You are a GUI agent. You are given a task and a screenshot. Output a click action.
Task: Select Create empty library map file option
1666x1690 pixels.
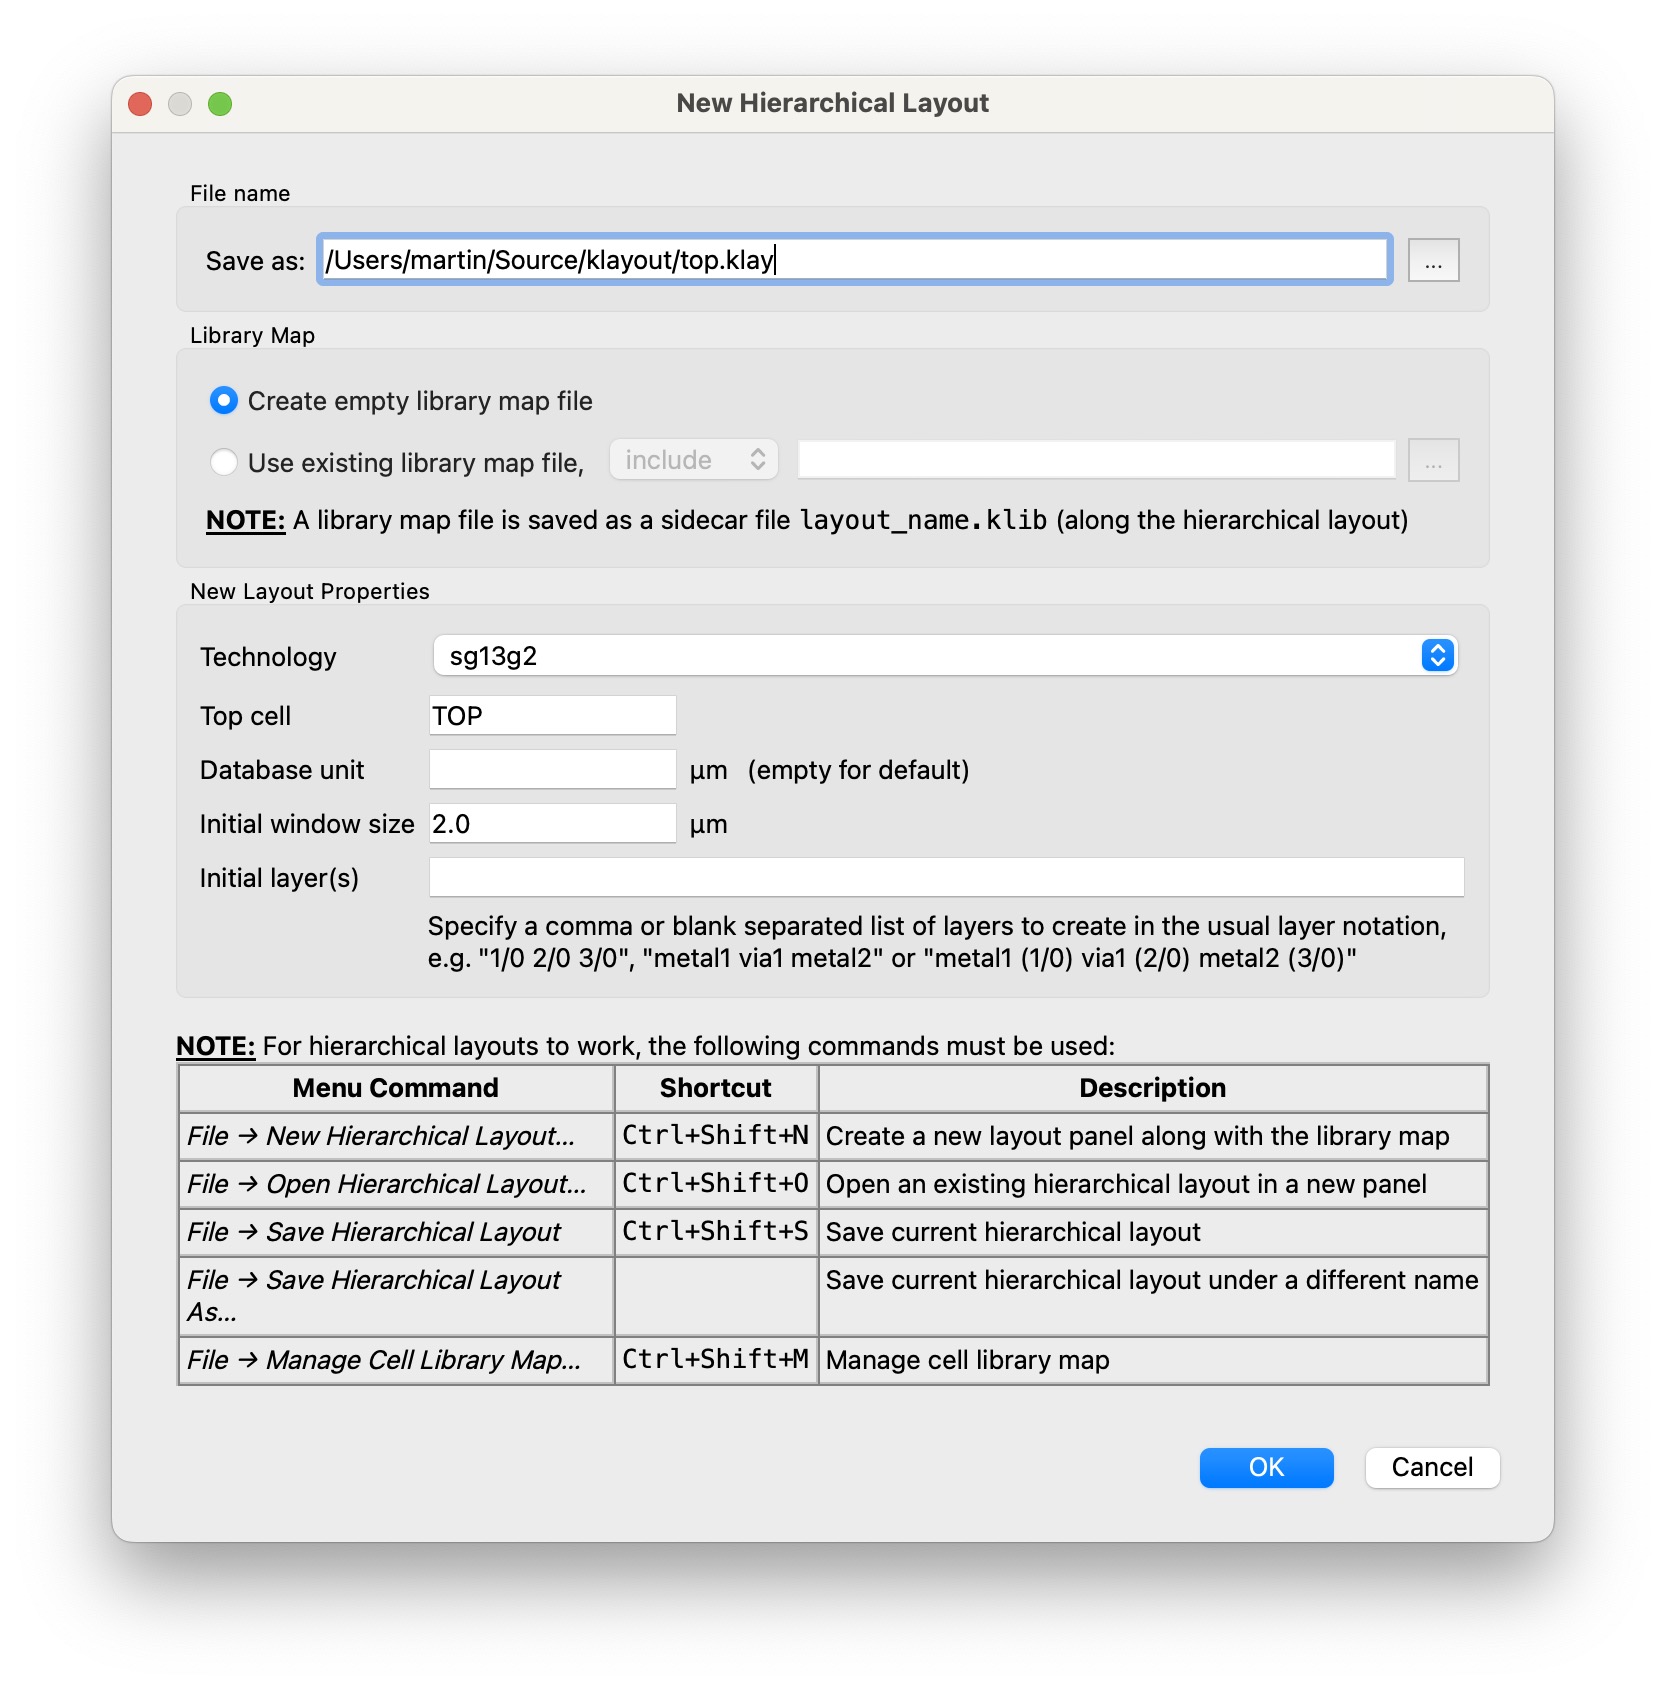[224, 401]
